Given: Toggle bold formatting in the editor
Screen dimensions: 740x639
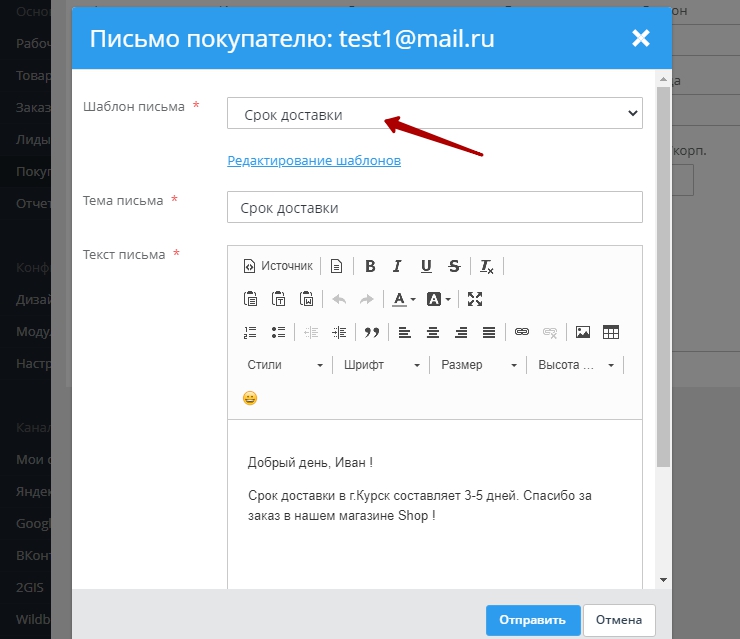Looking at the screenshot, I should (x=370, y=266).
